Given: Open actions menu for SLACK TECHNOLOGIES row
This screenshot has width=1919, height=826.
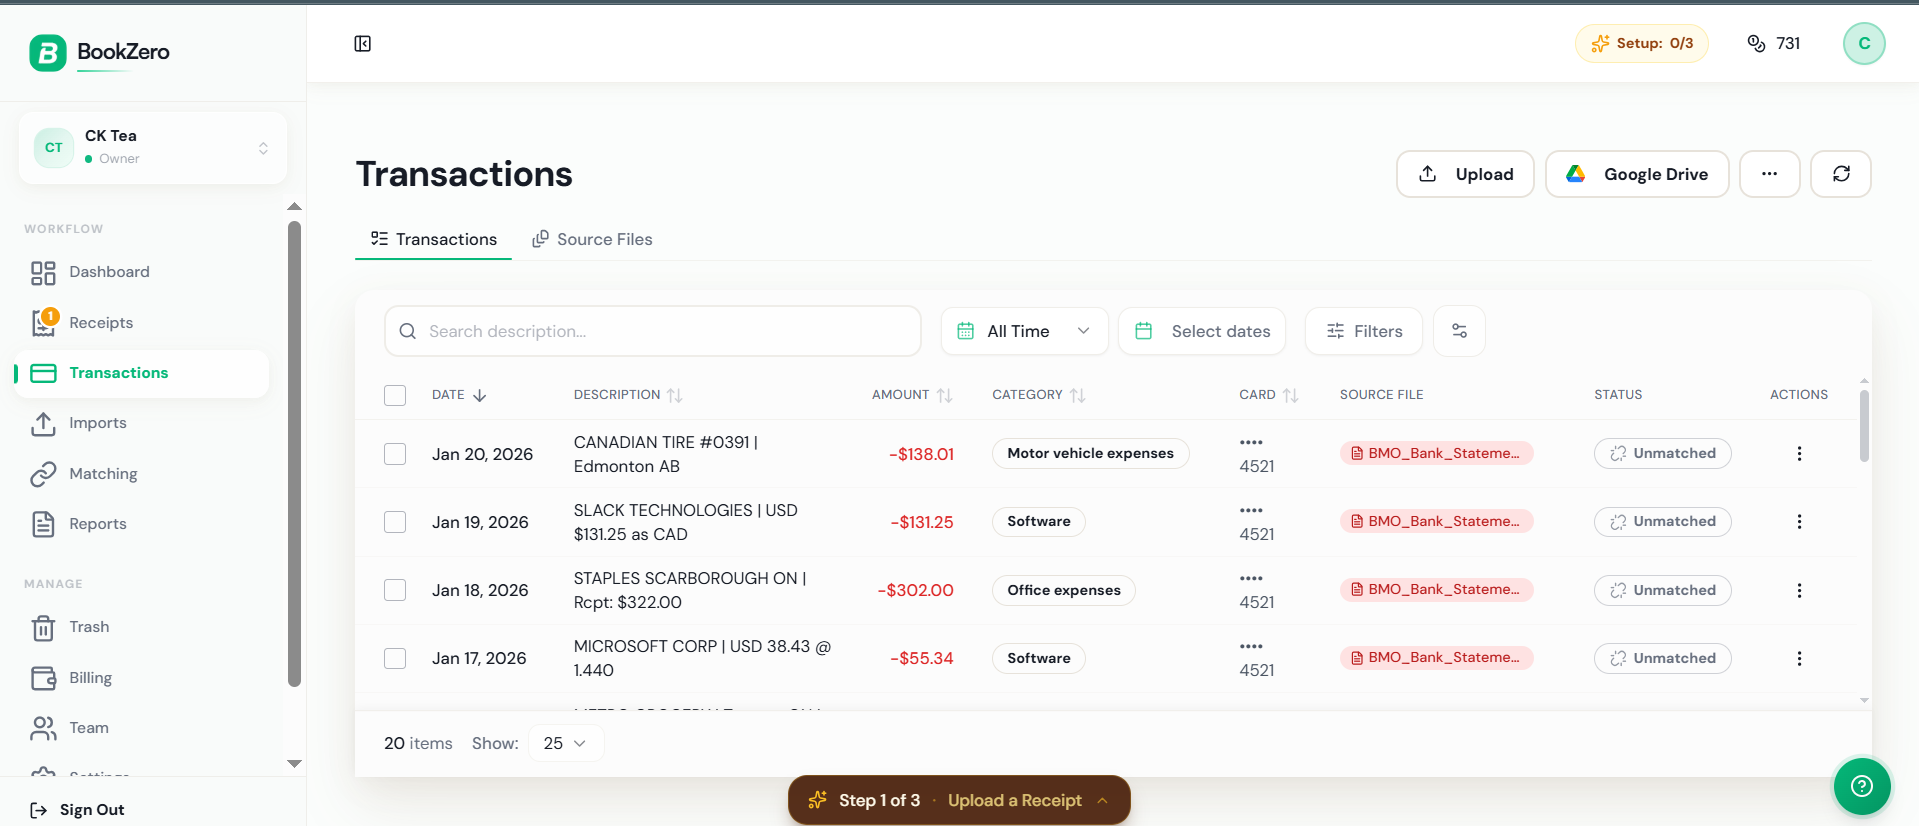Looking at the screenshot, I should 1799,522.
